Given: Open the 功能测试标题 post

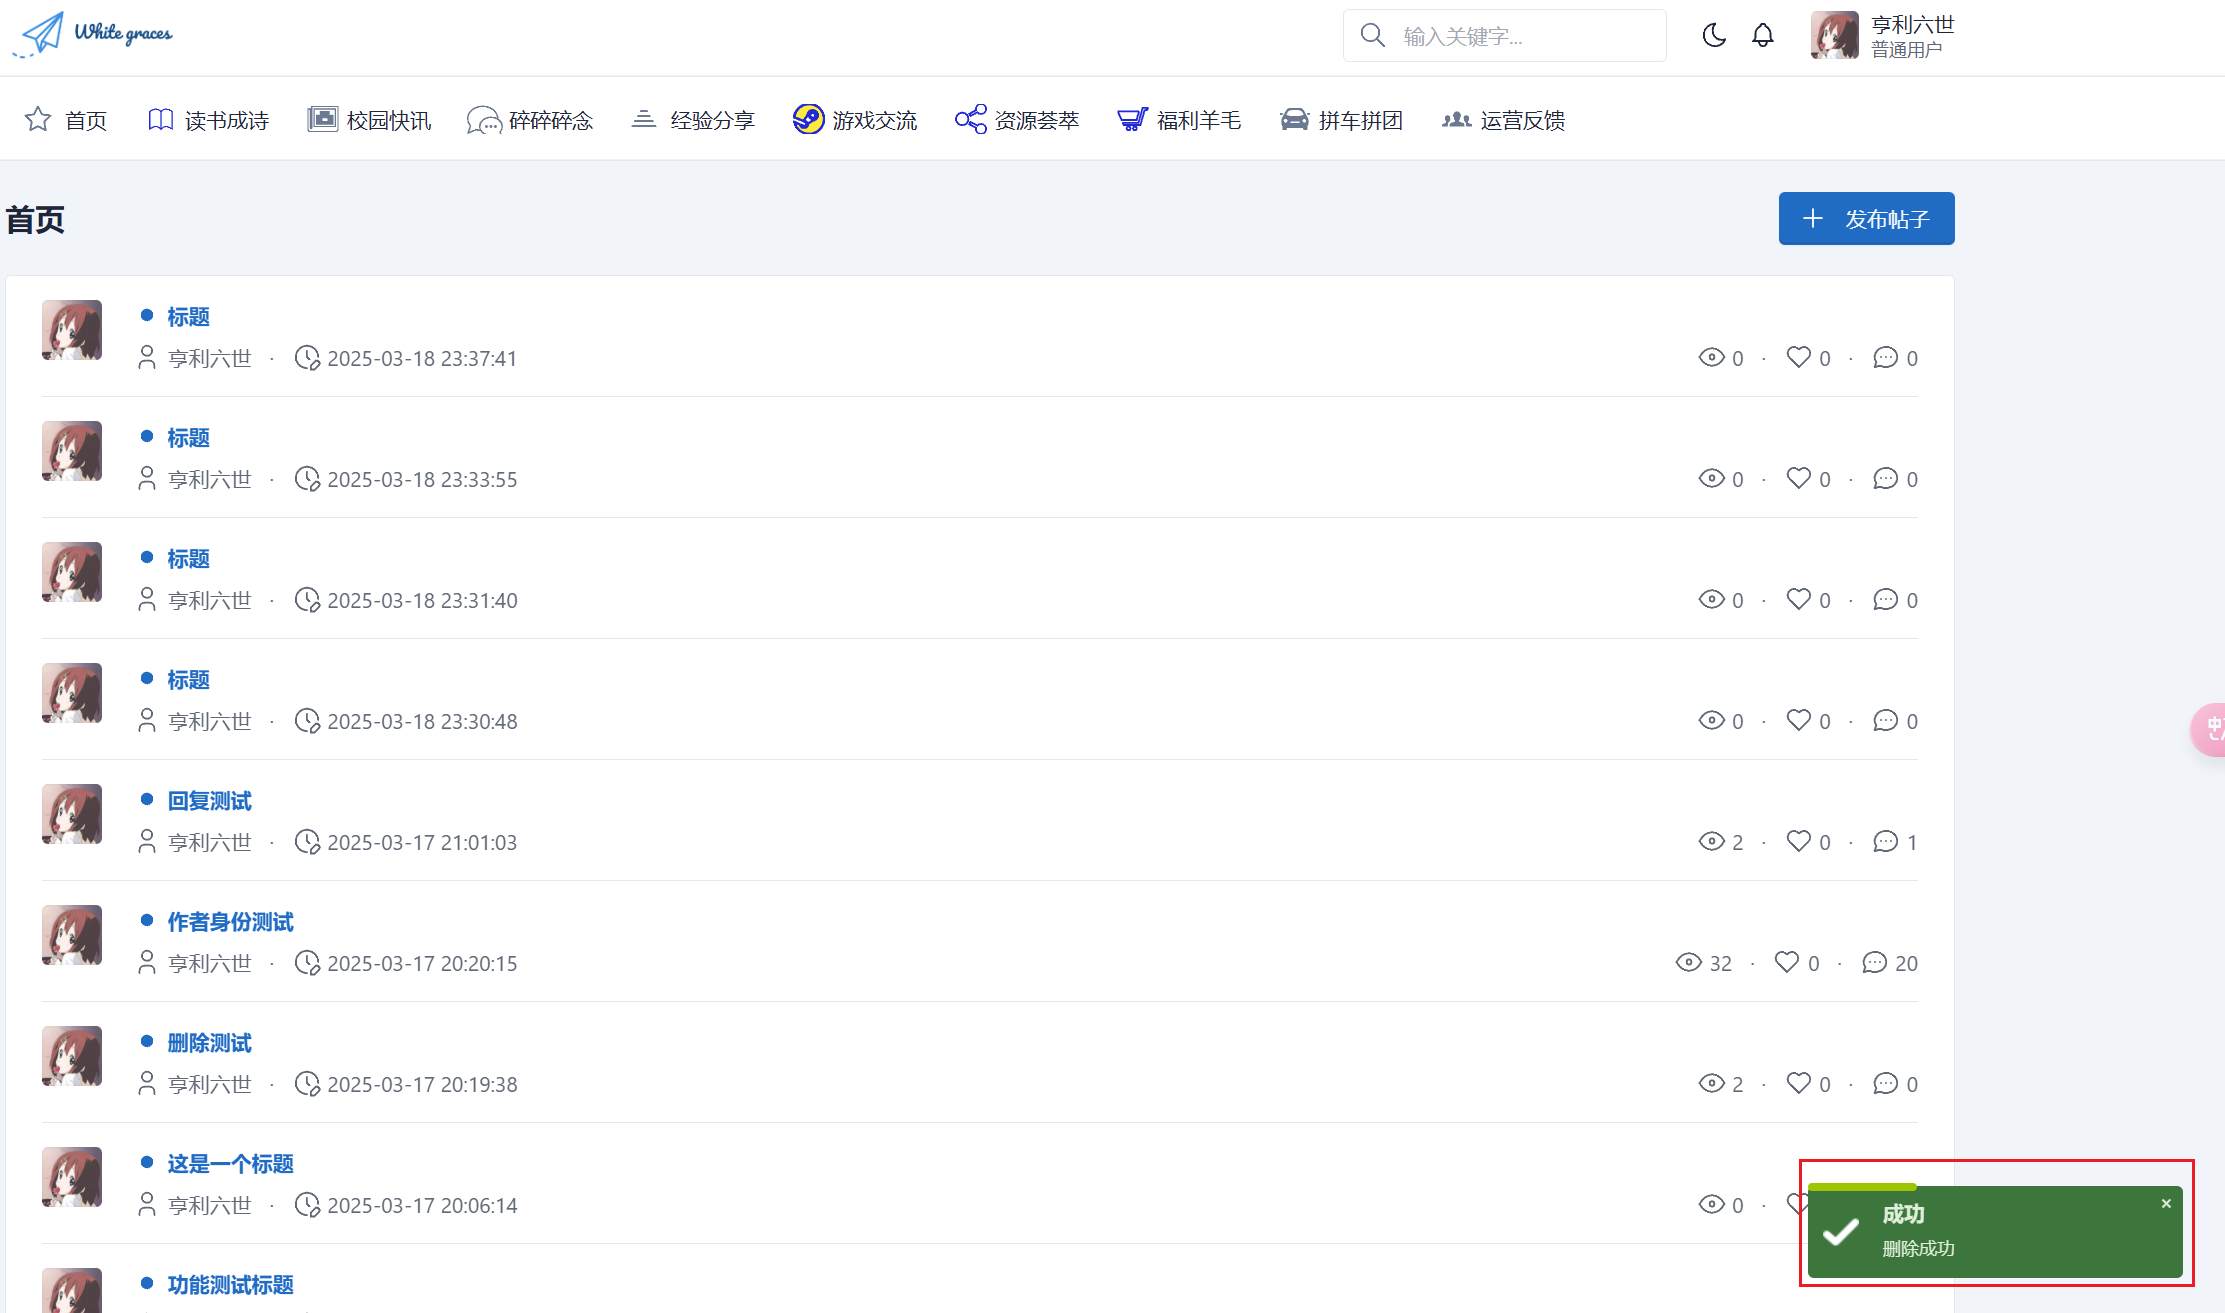Looking at the screenshot, I should [230, 1285].
